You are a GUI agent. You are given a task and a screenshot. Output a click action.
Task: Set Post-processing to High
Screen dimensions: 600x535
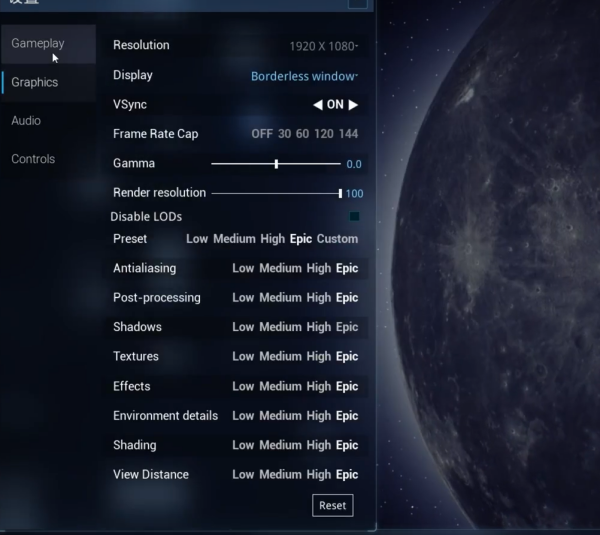pos(319,298)
